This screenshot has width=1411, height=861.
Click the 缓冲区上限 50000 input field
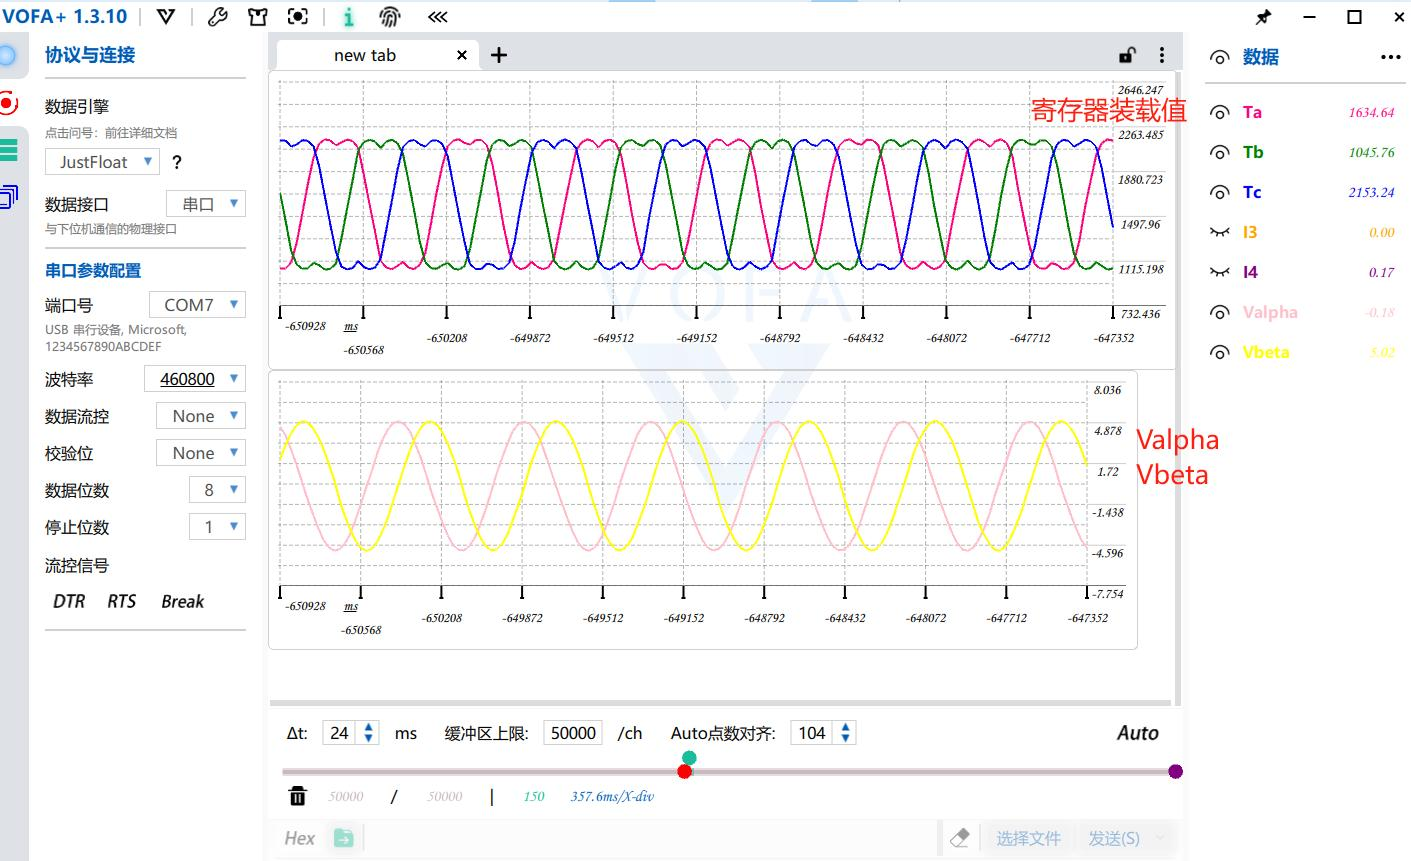[574, 733]
